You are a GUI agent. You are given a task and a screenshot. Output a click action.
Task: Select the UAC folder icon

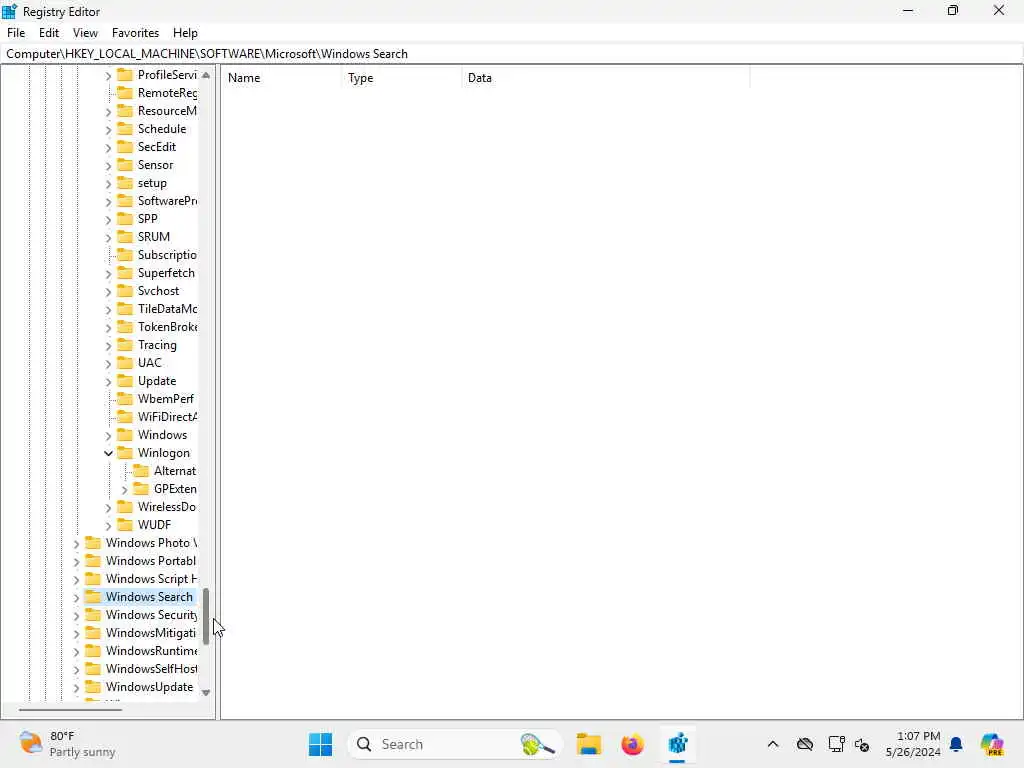(x=125, y=362)
